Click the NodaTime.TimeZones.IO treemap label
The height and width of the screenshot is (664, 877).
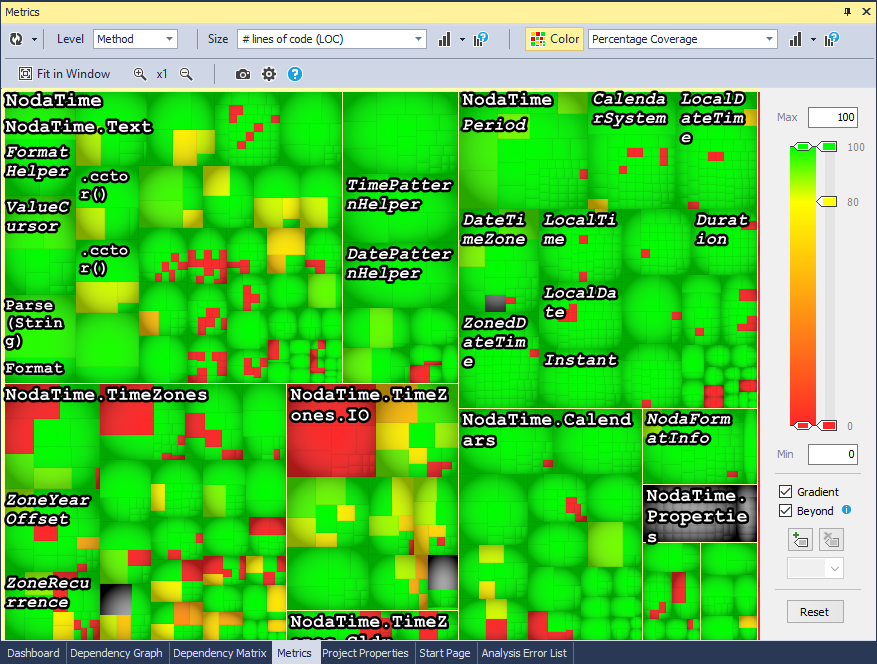[x=369, y=404]
